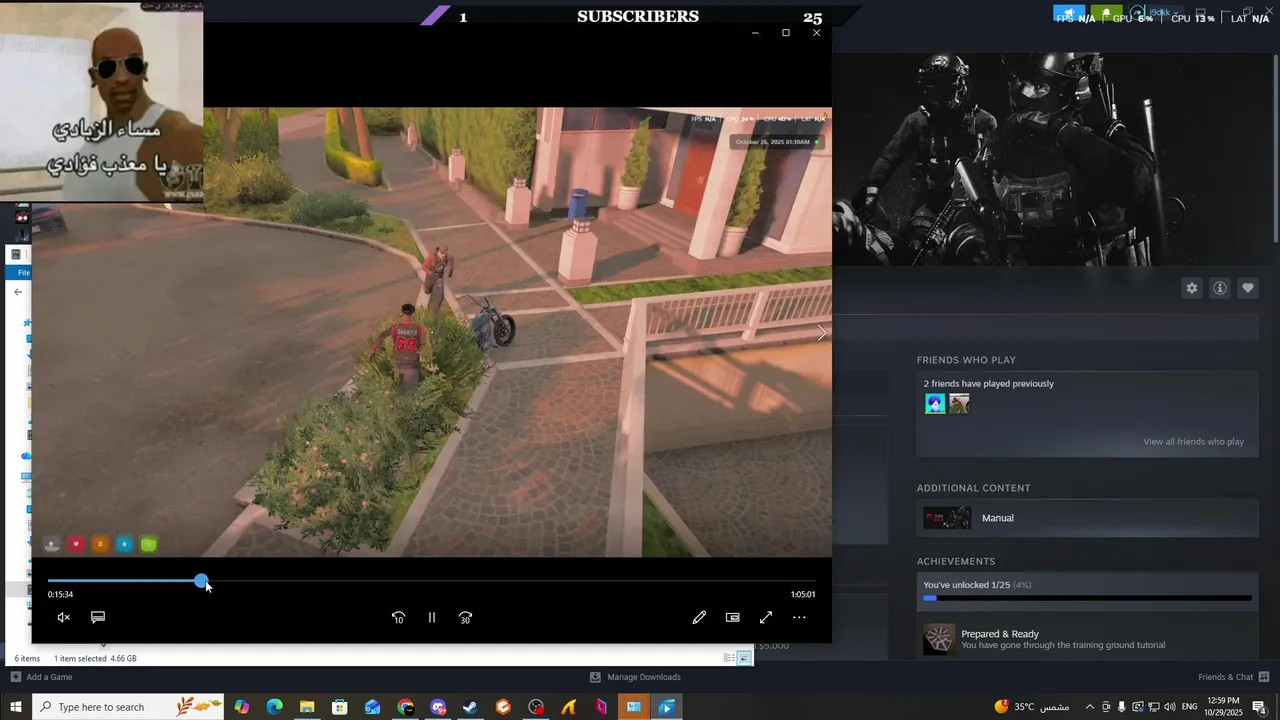Open Steam game settings gear
This screenshot has width=1280, height=720.
(1192, 288)
